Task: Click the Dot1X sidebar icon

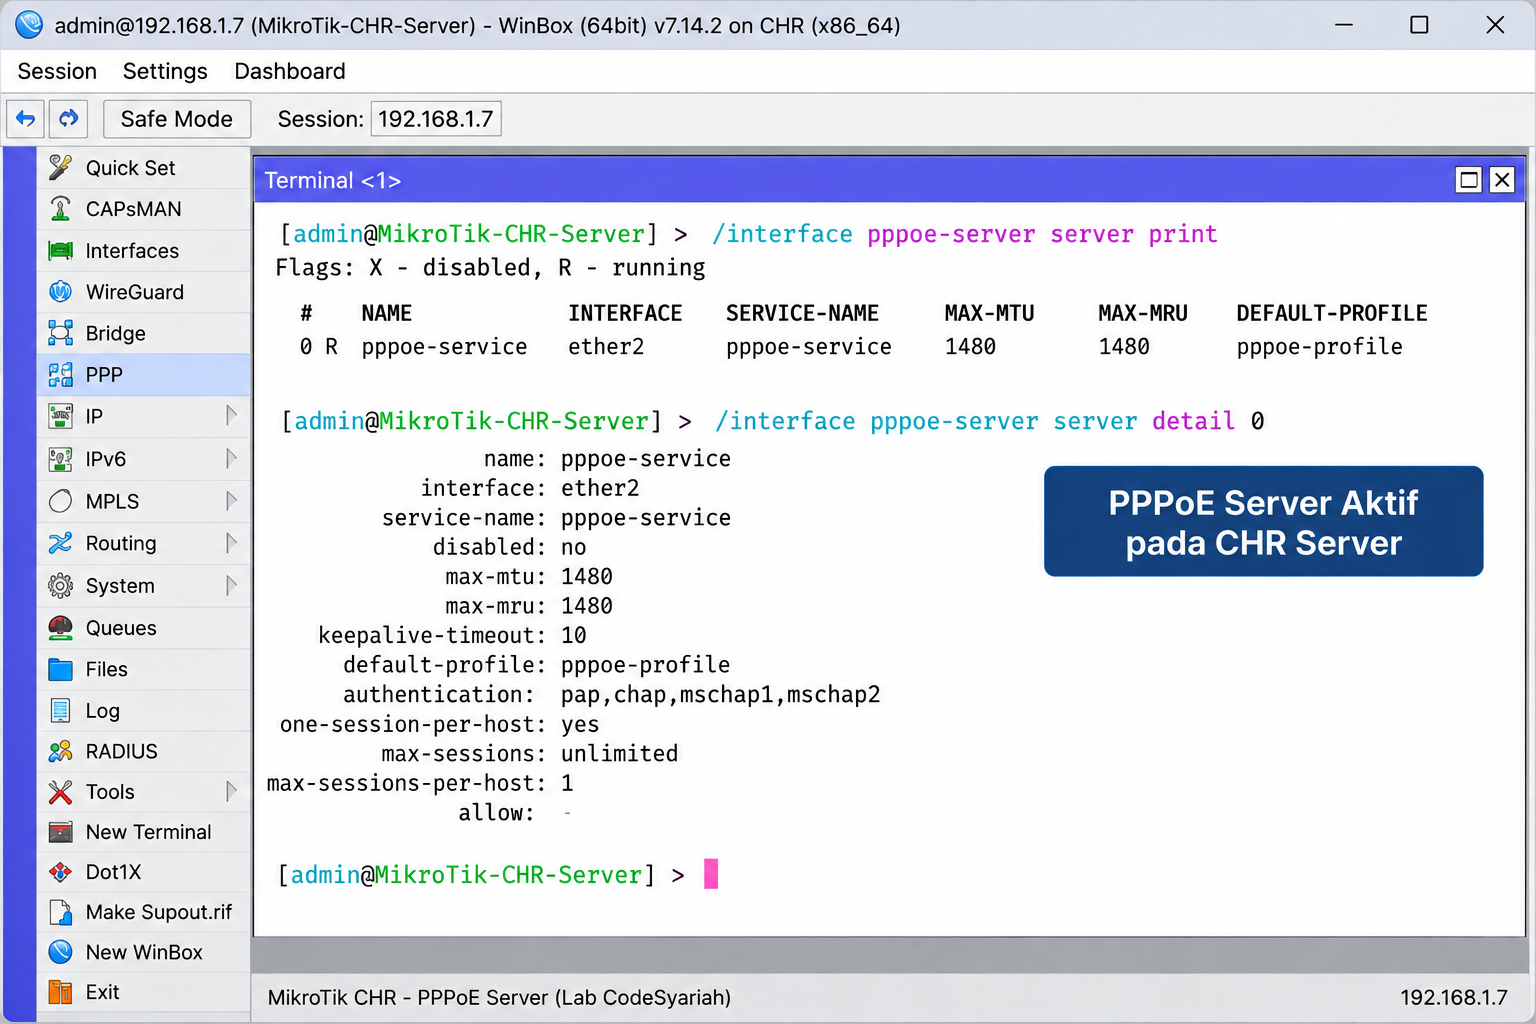Action: pos(60,872)
